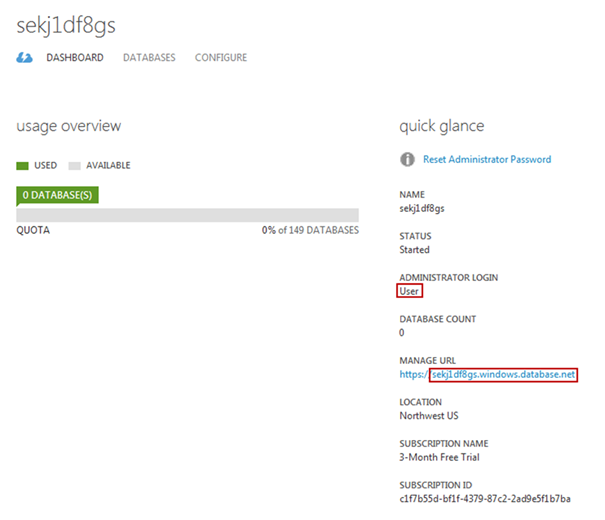Screen dimensions: 605x520
Task: Click Reset Administrator Password link
Action: coord(487,159)
